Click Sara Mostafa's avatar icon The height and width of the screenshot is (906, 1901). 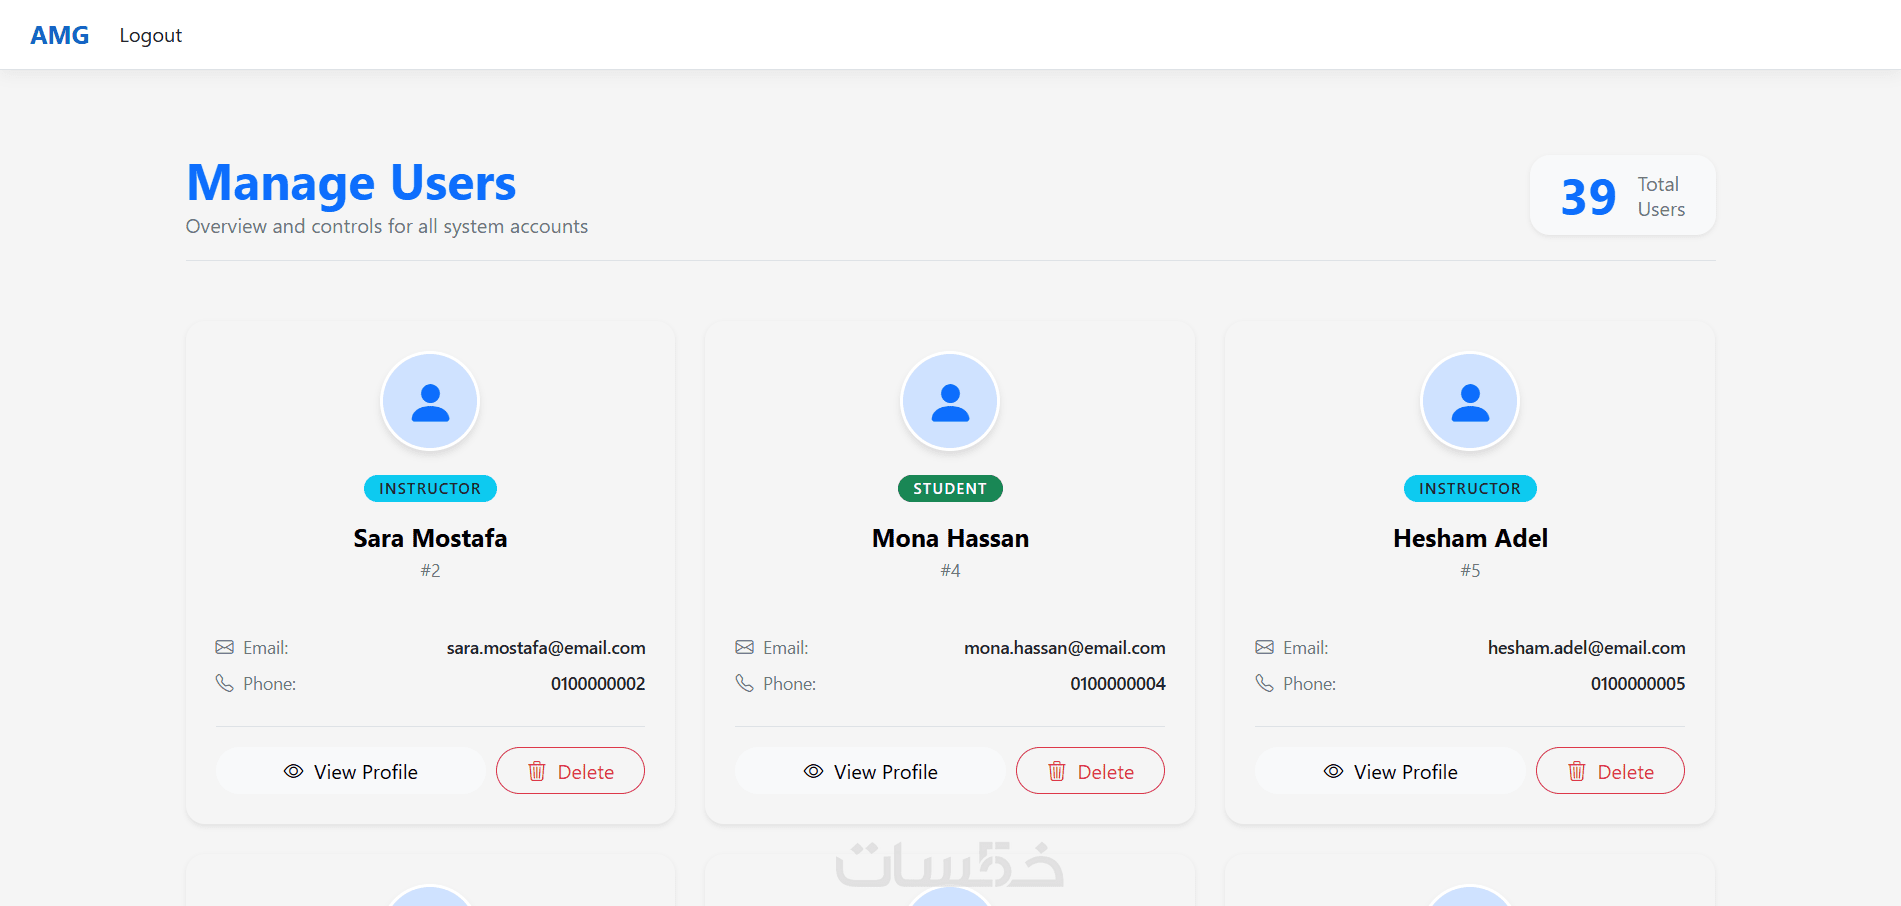tap(430, 401)
